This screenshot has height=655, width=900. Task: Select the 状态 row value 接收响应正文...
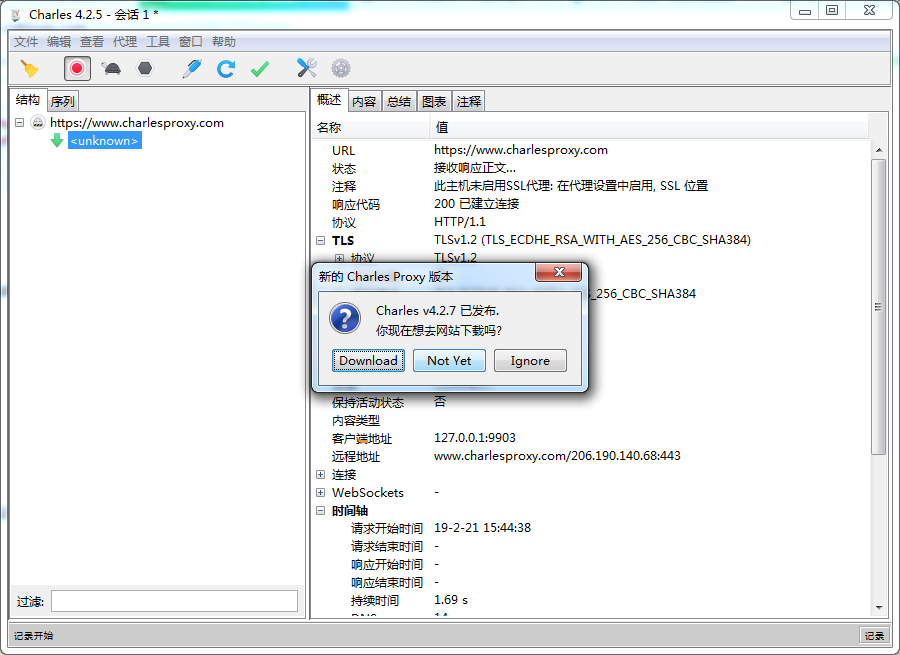(475, 168)
